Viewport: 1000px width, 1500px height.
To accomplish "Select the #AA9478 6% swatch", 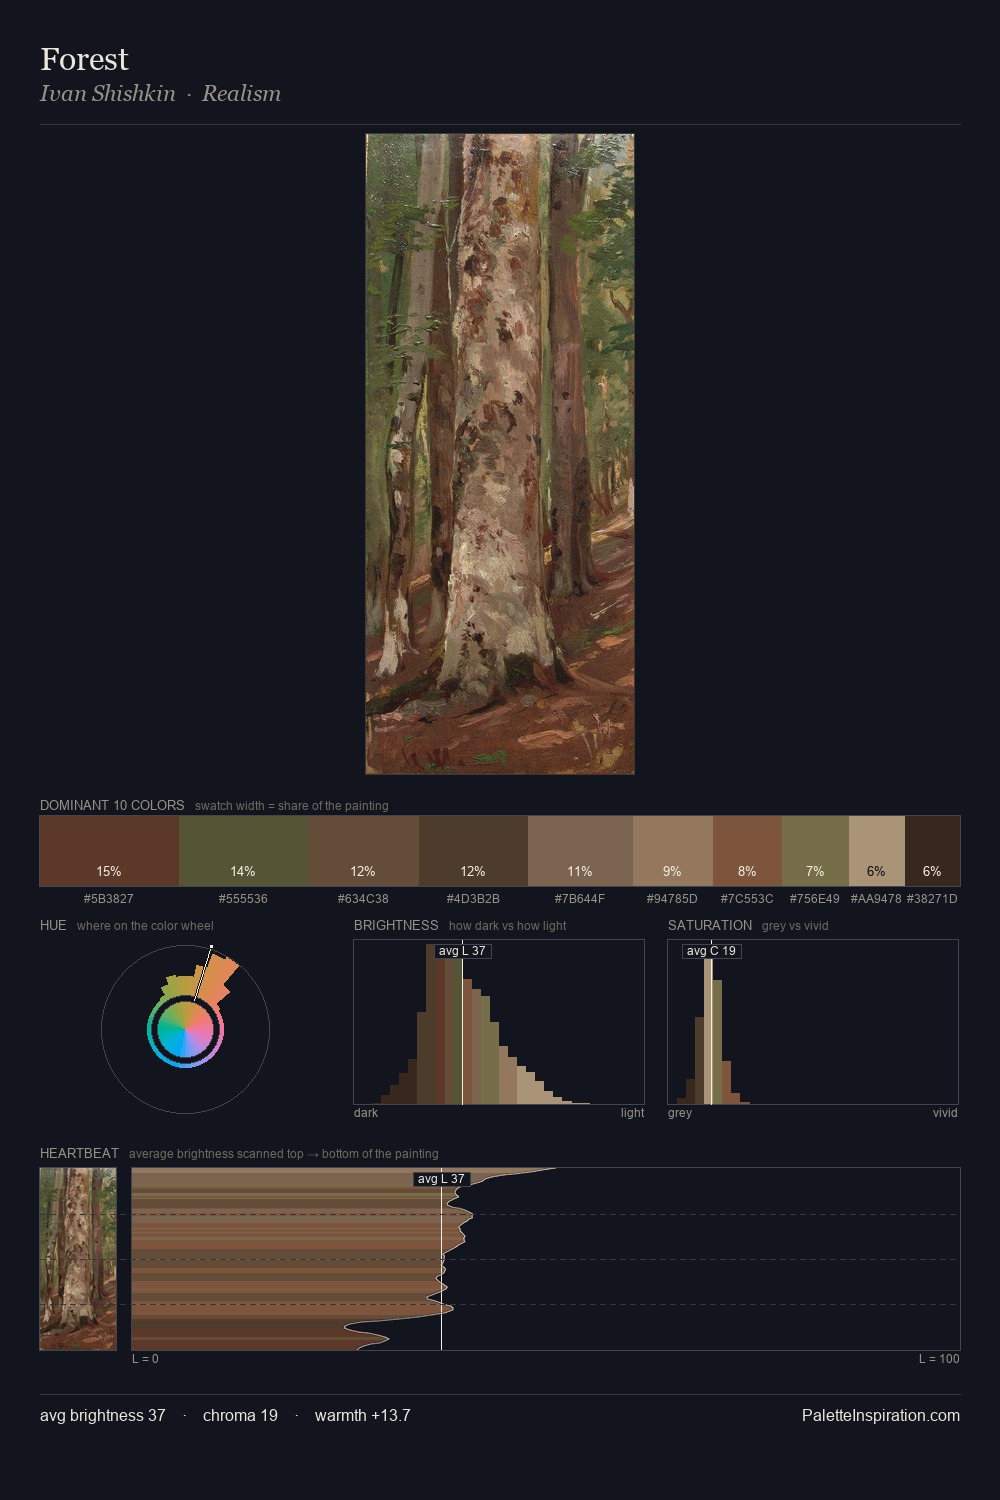I will (x=876, y=851).
